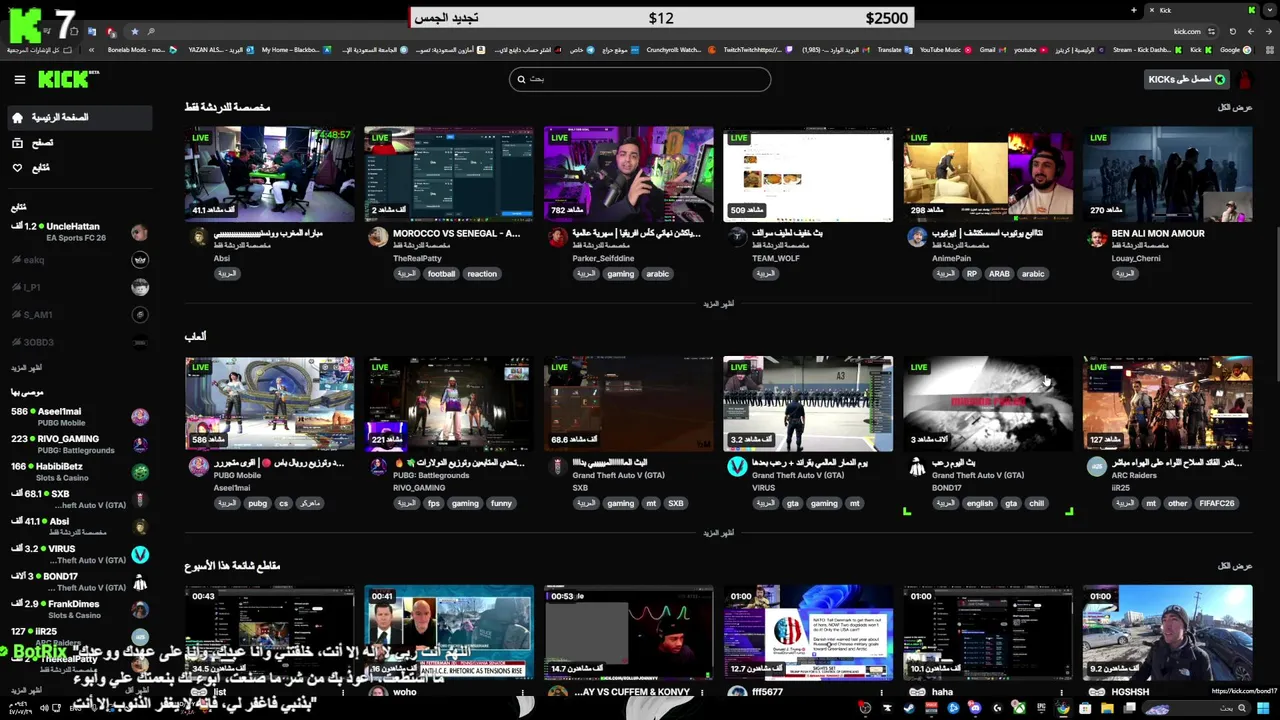This screenshot has width=1280, height=720.
Task: Open S_AM1 avatar in sidebar
Action: coord(140,314)
